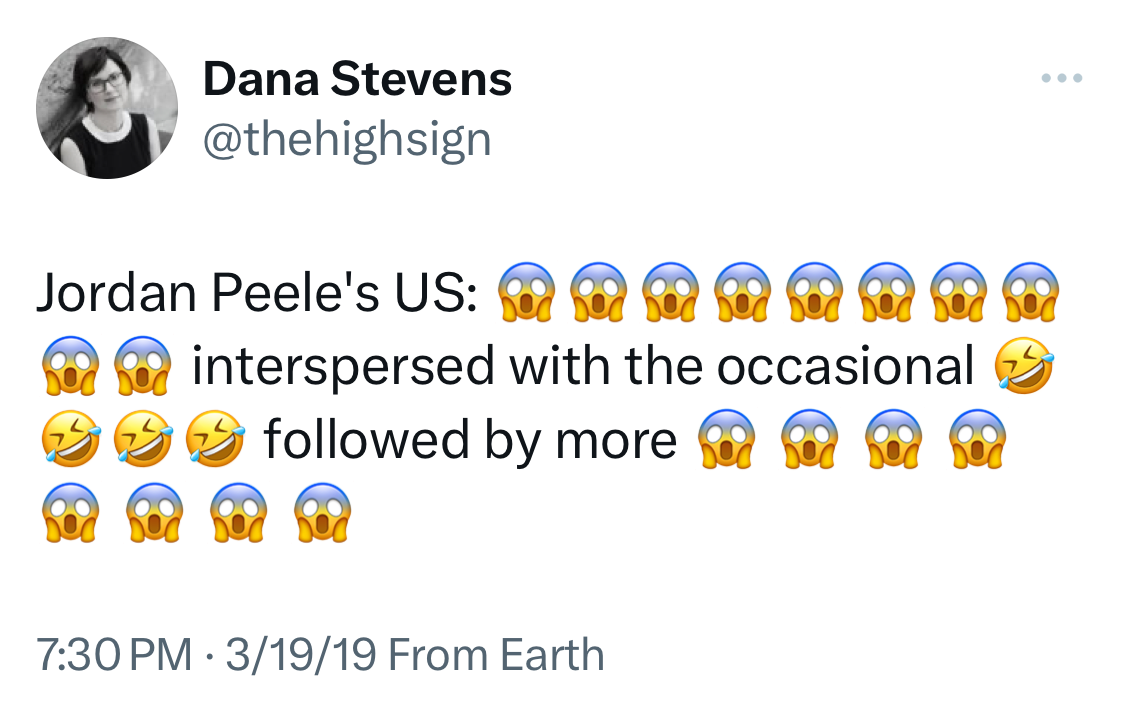Select the last screaming emoji on the first line
Viewport: 1125px width, 703px height.
1030,292
